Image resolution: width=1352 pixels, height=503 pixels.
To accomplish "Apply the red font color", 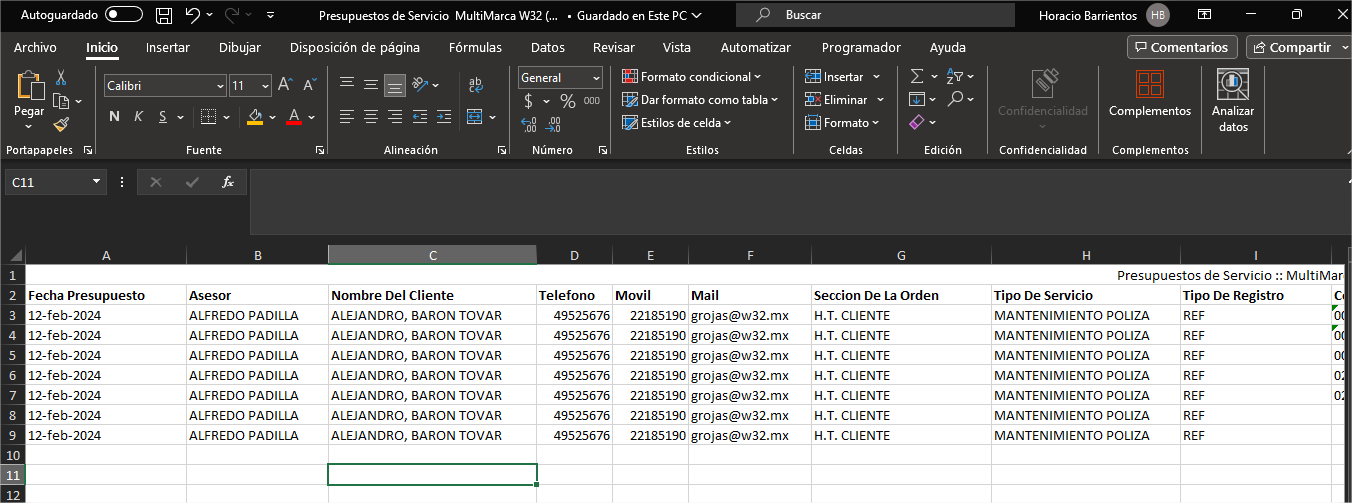I will (294, 117).
